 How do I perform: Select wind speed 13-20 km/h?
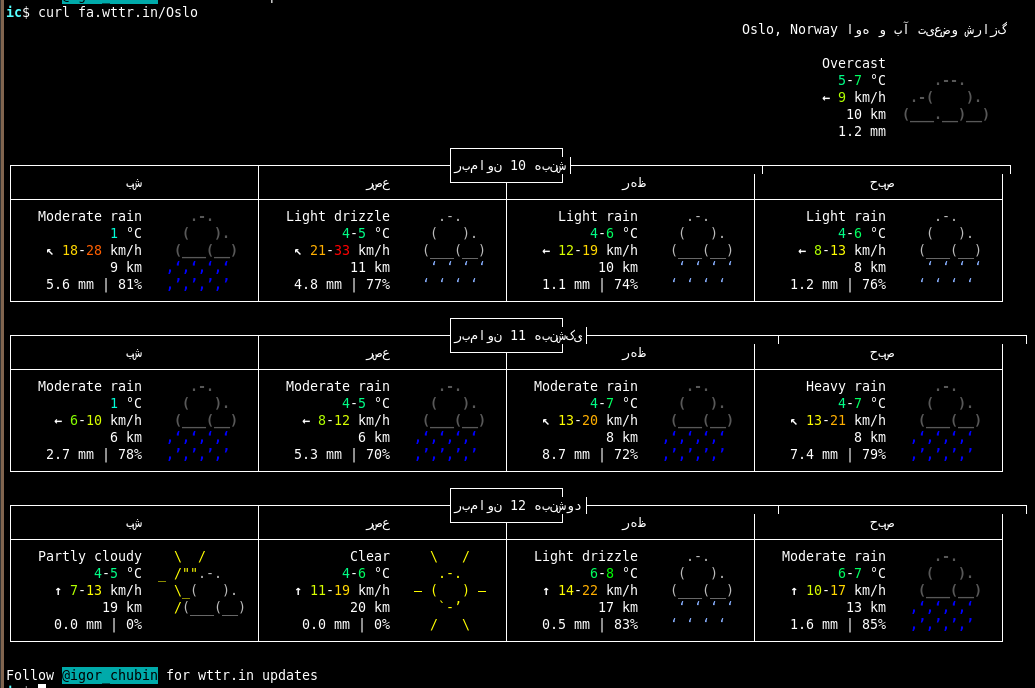point(590,420)
